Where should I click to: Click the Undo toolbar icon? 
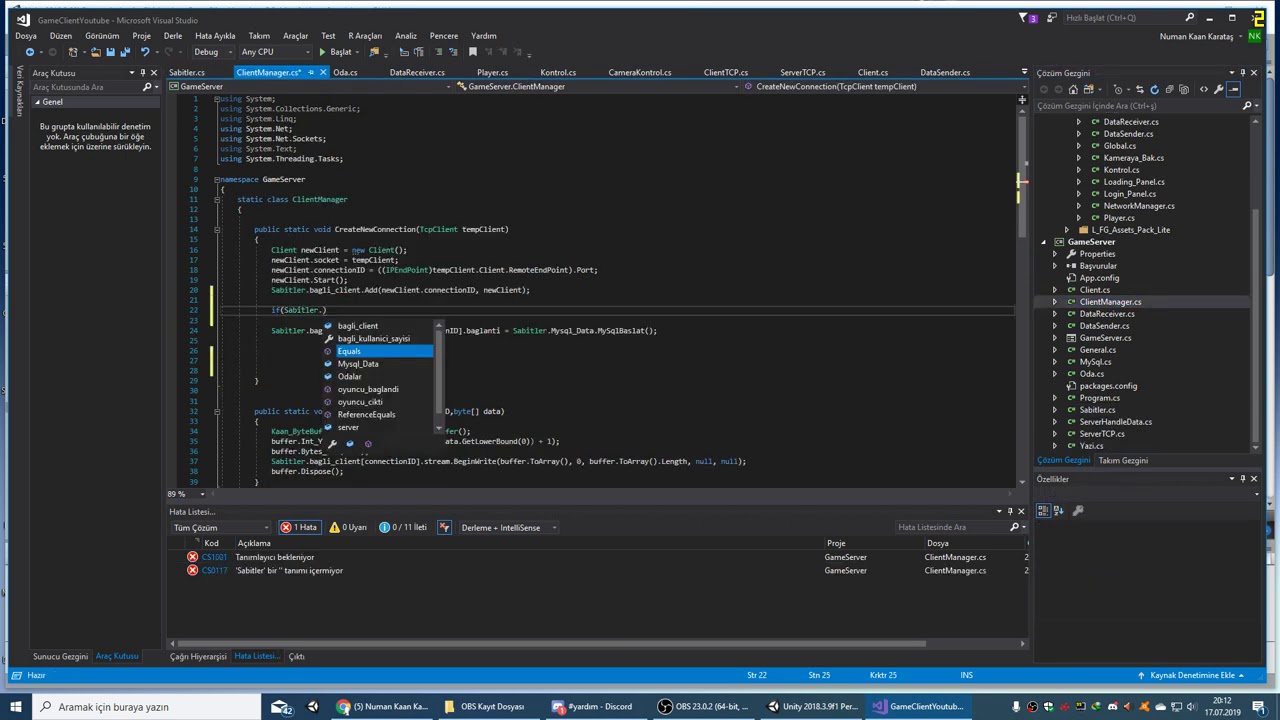(x=145, y=52)
